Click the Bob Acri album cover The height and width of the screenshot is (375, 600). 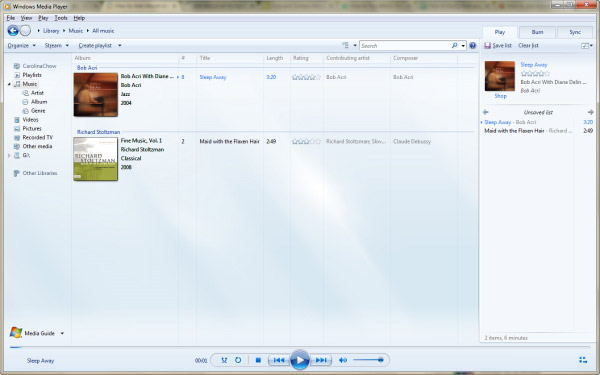96,95
